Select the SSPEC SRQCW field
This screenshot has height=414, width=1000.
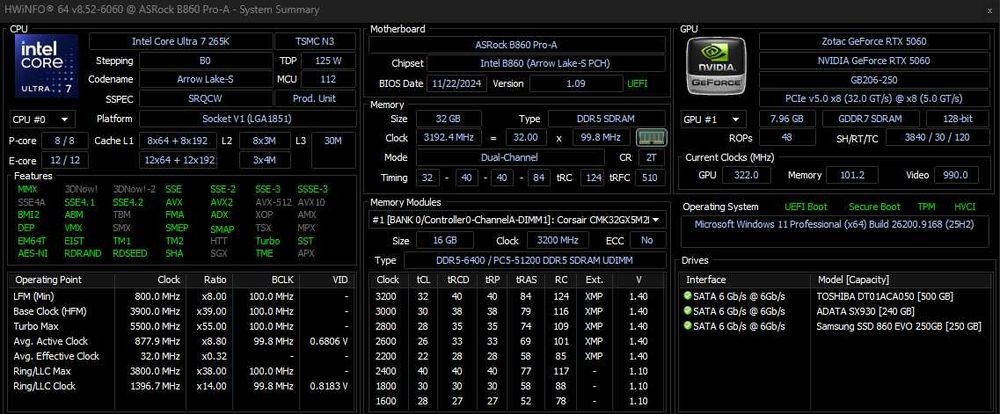[205, 99]
